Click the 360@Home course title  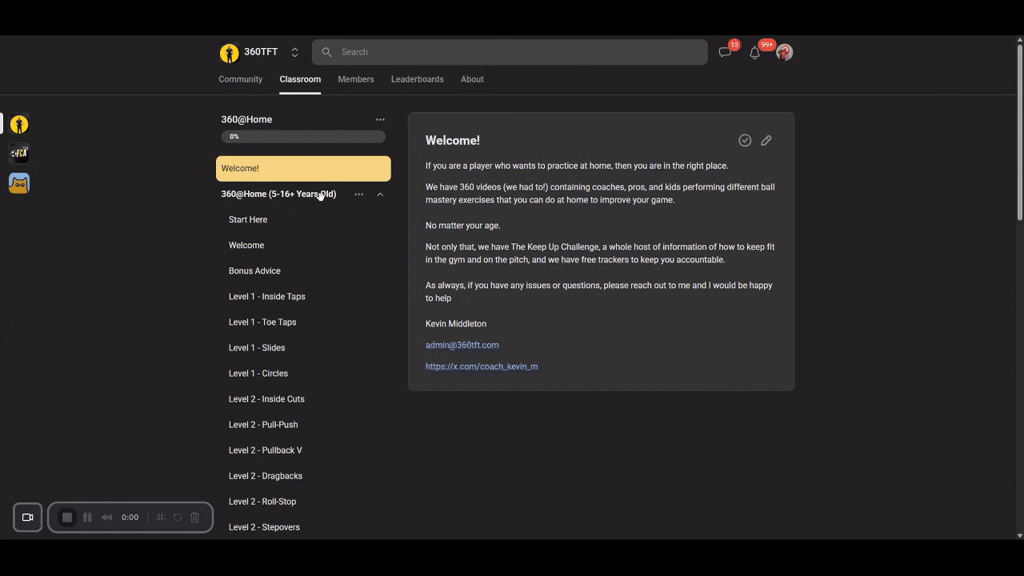pos(246,120)
